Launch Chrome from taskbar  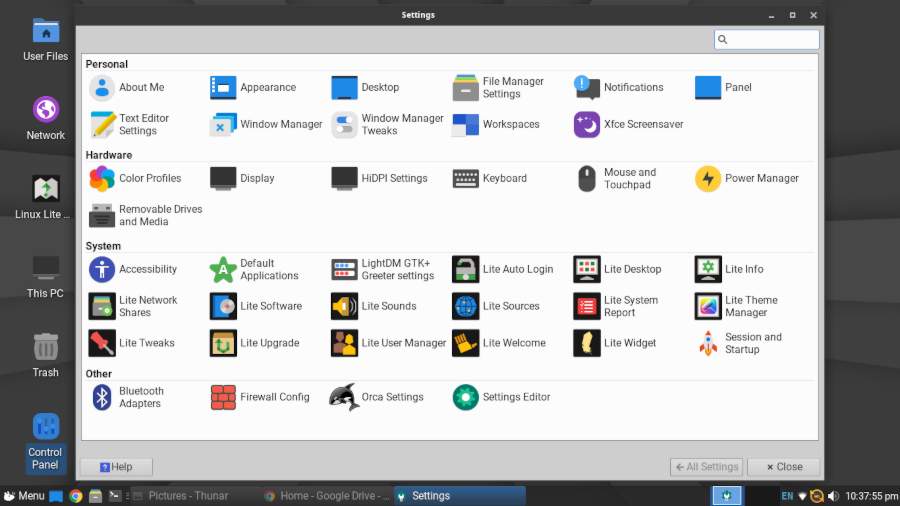tap(76, 496)
